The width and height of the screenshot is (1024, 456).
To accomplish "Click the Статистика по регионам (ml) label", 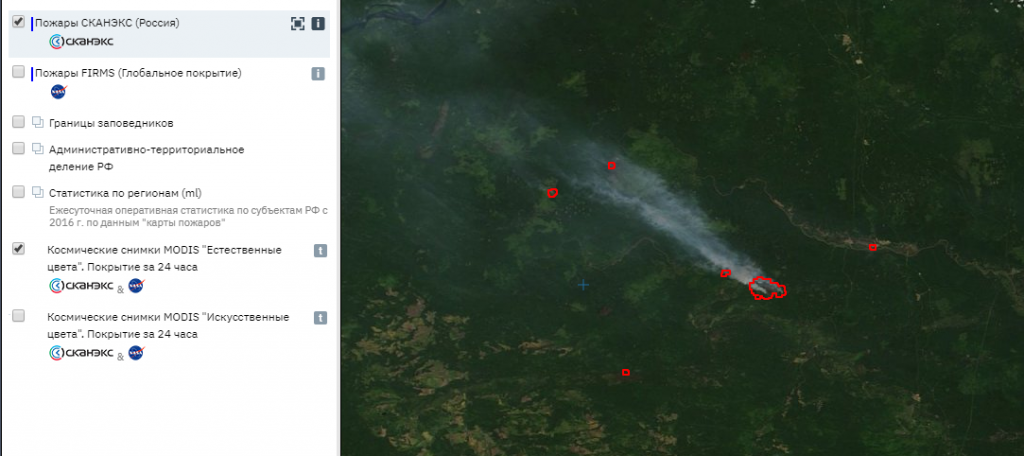I will (125, 193).
